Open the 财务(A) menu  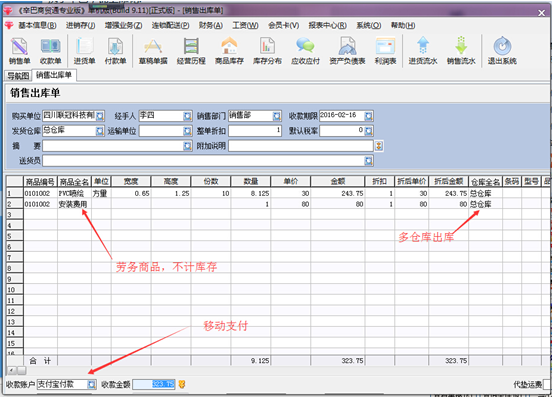point(211,25)
